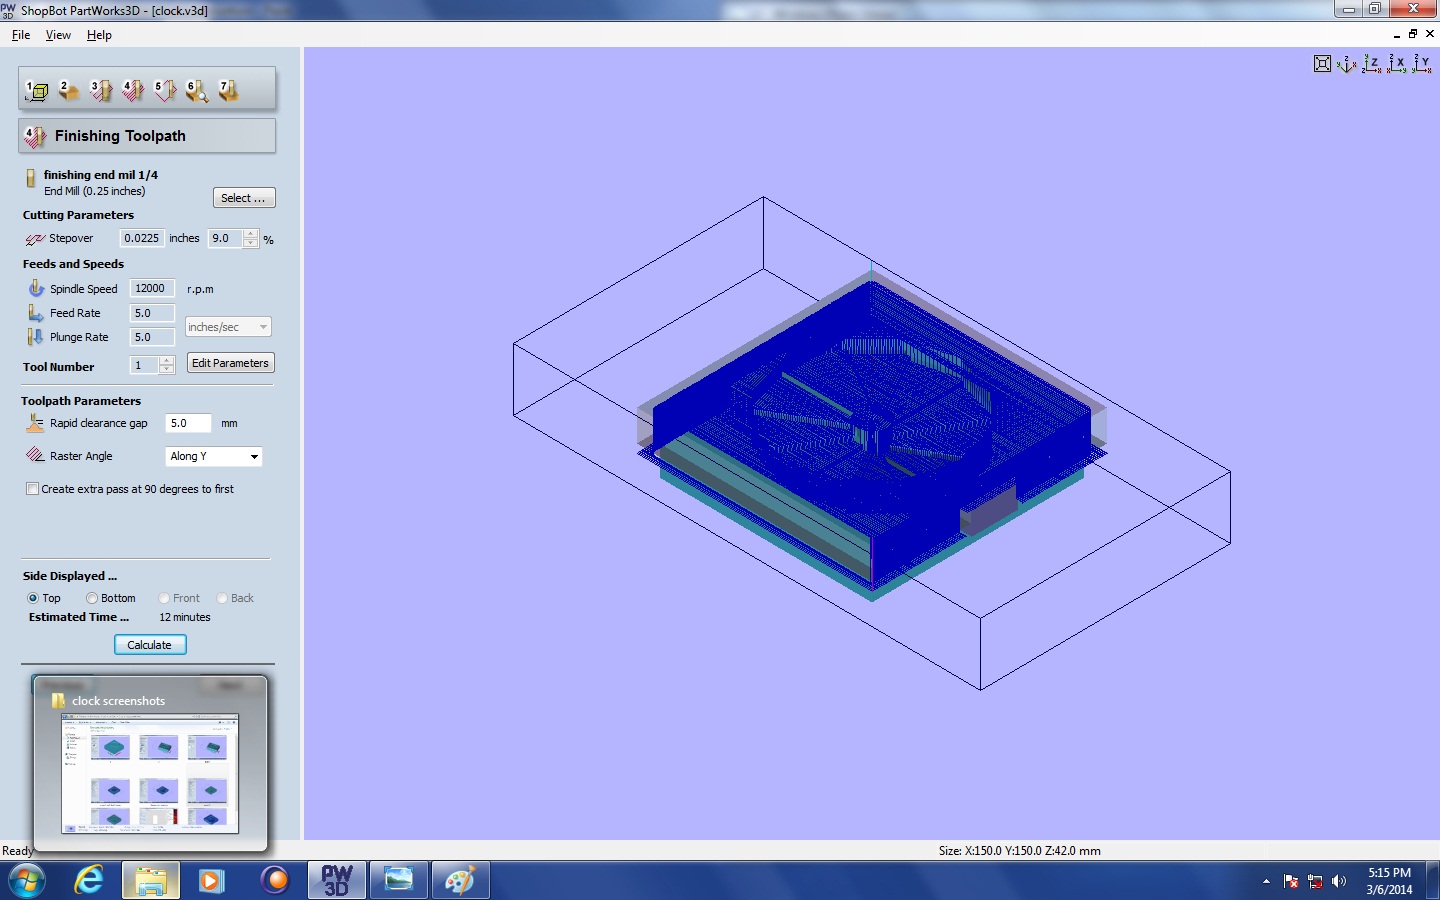Click the volume speaker tray icon
Screen dimensions: 1440x900
(1339, 881)
